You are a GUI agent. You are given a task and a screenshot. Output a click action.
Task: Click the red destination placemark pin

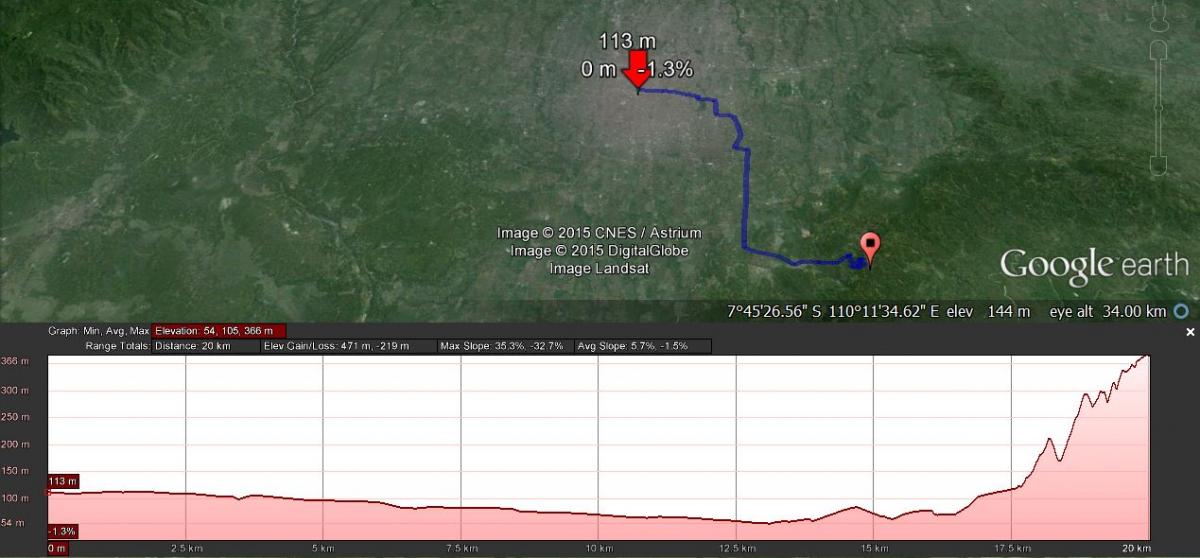[870, 249]
